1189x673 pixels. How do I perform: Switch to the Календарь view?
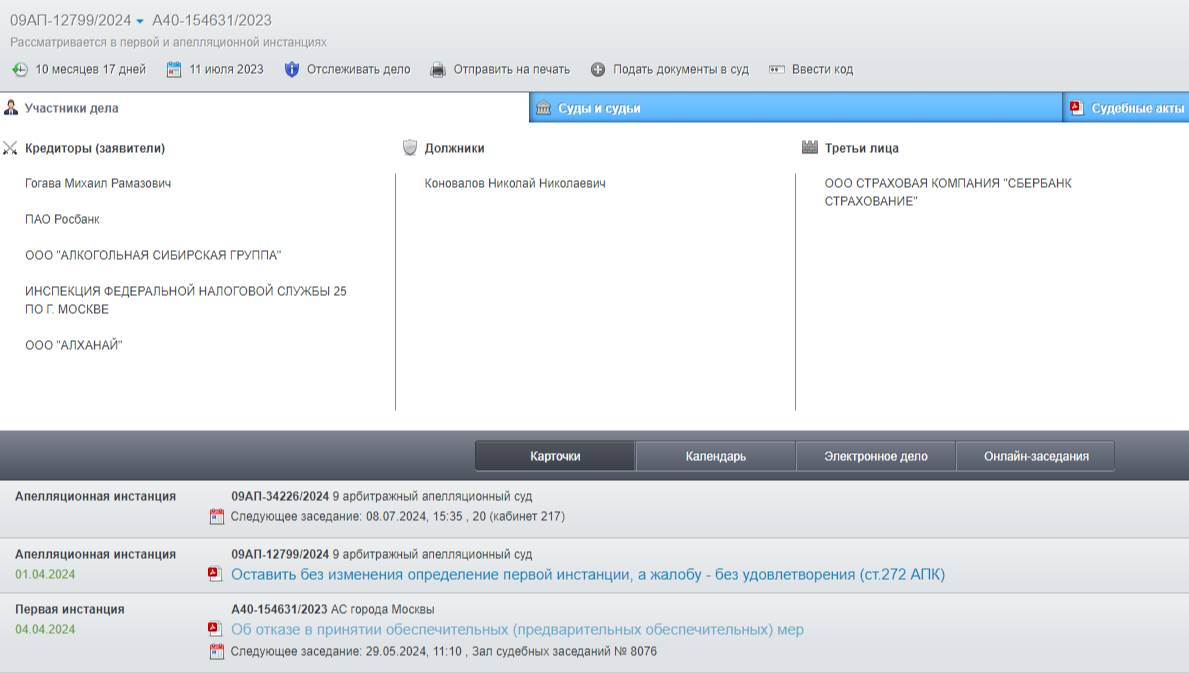coord(715,456)
